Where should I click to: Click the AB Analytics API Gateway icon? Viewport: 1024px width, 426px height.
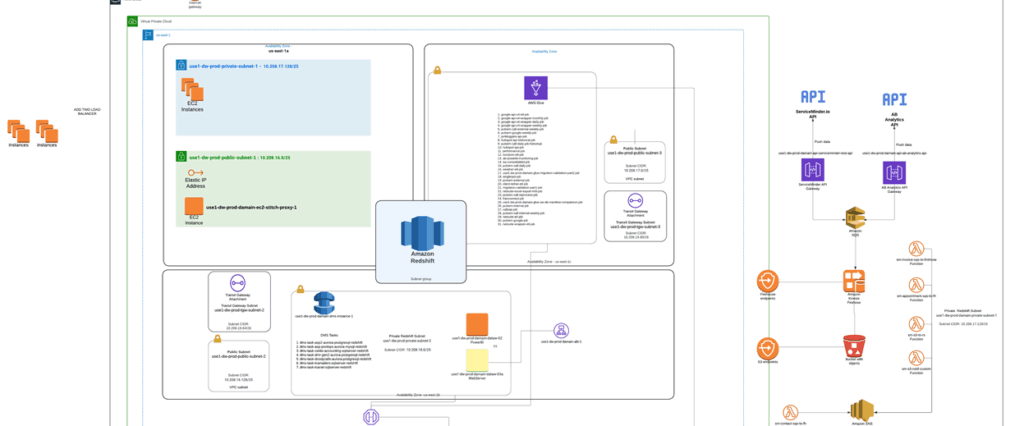(x=894, y=173)
